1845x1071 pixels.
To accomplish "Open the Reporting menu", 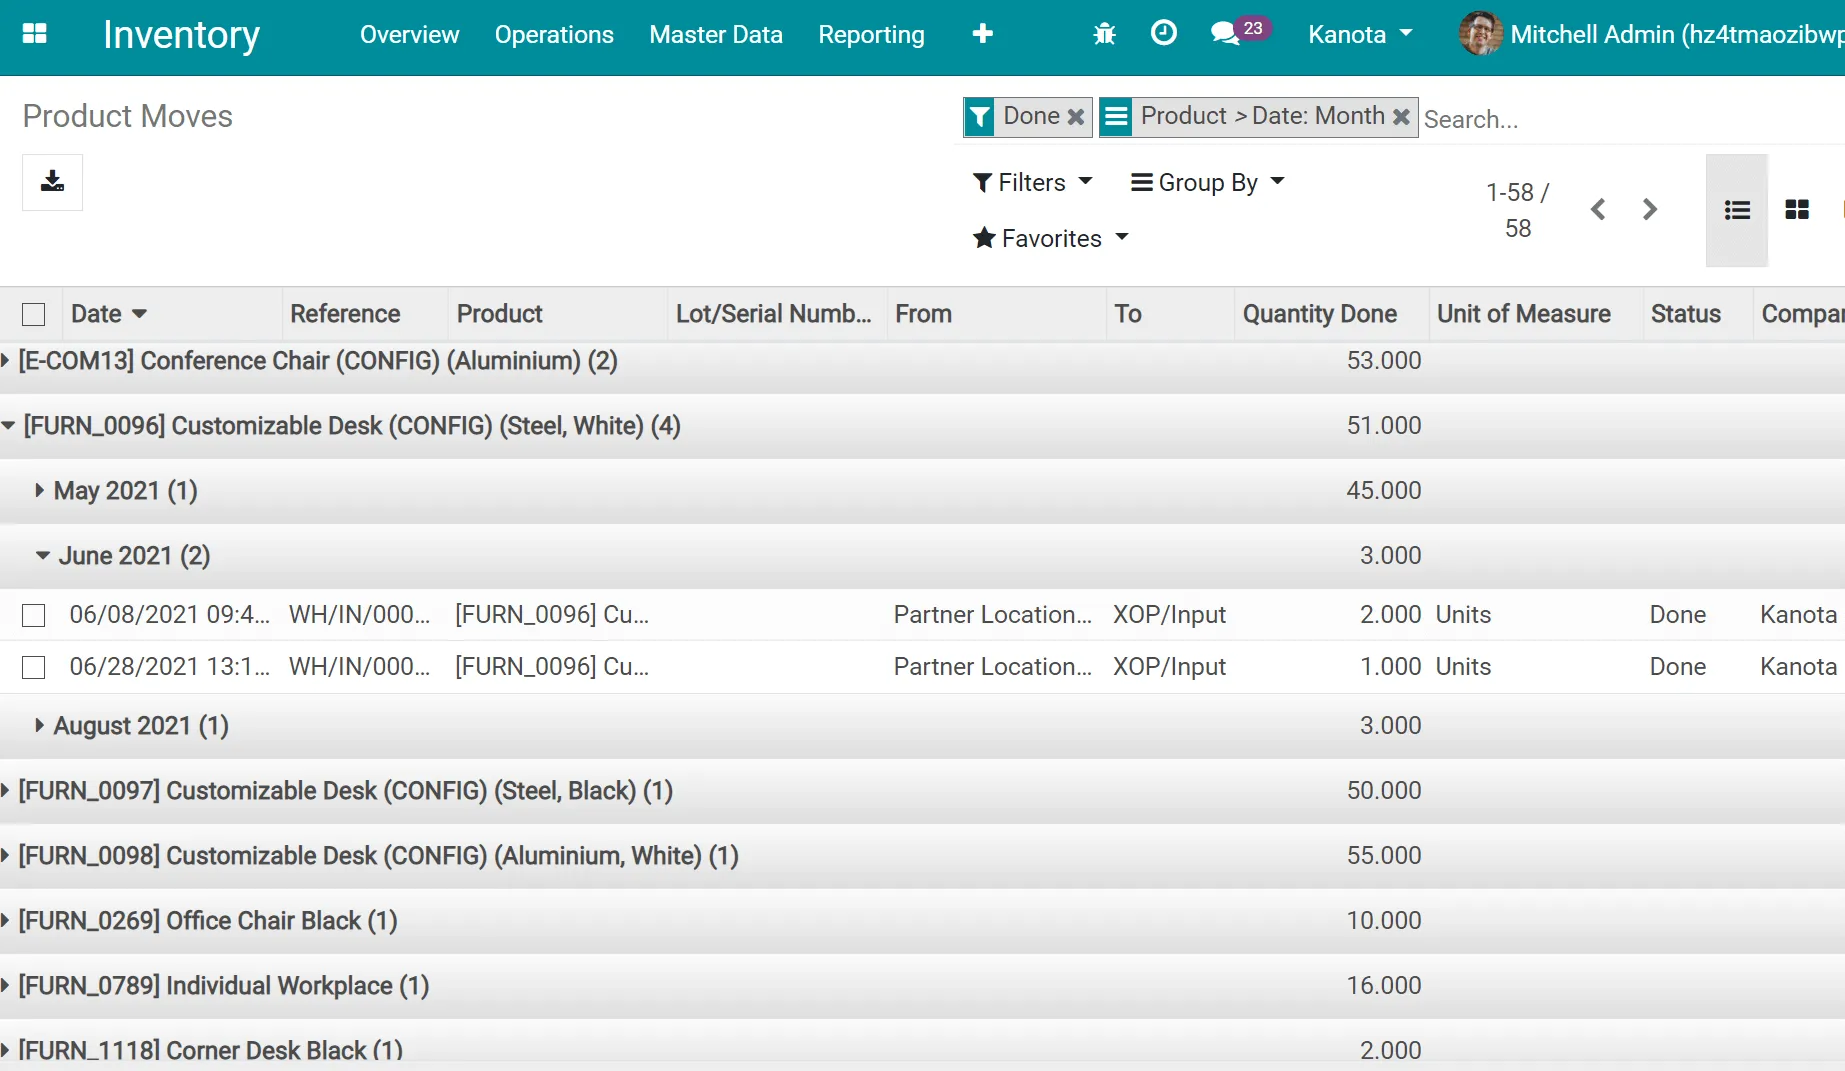I will point(870,34).
